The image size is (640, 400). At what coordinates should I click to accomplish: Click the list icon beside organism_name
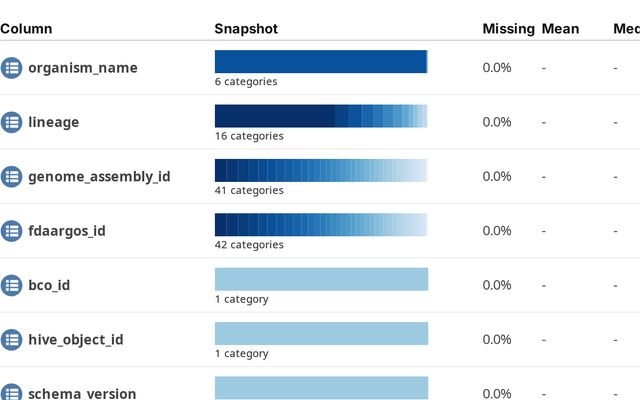pos(11,68)
